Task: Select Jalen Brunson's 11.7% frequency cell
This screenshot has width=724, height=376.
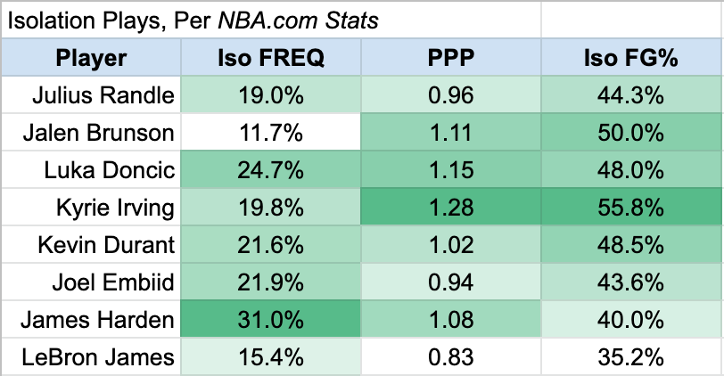Action: (x=271, y=132)
